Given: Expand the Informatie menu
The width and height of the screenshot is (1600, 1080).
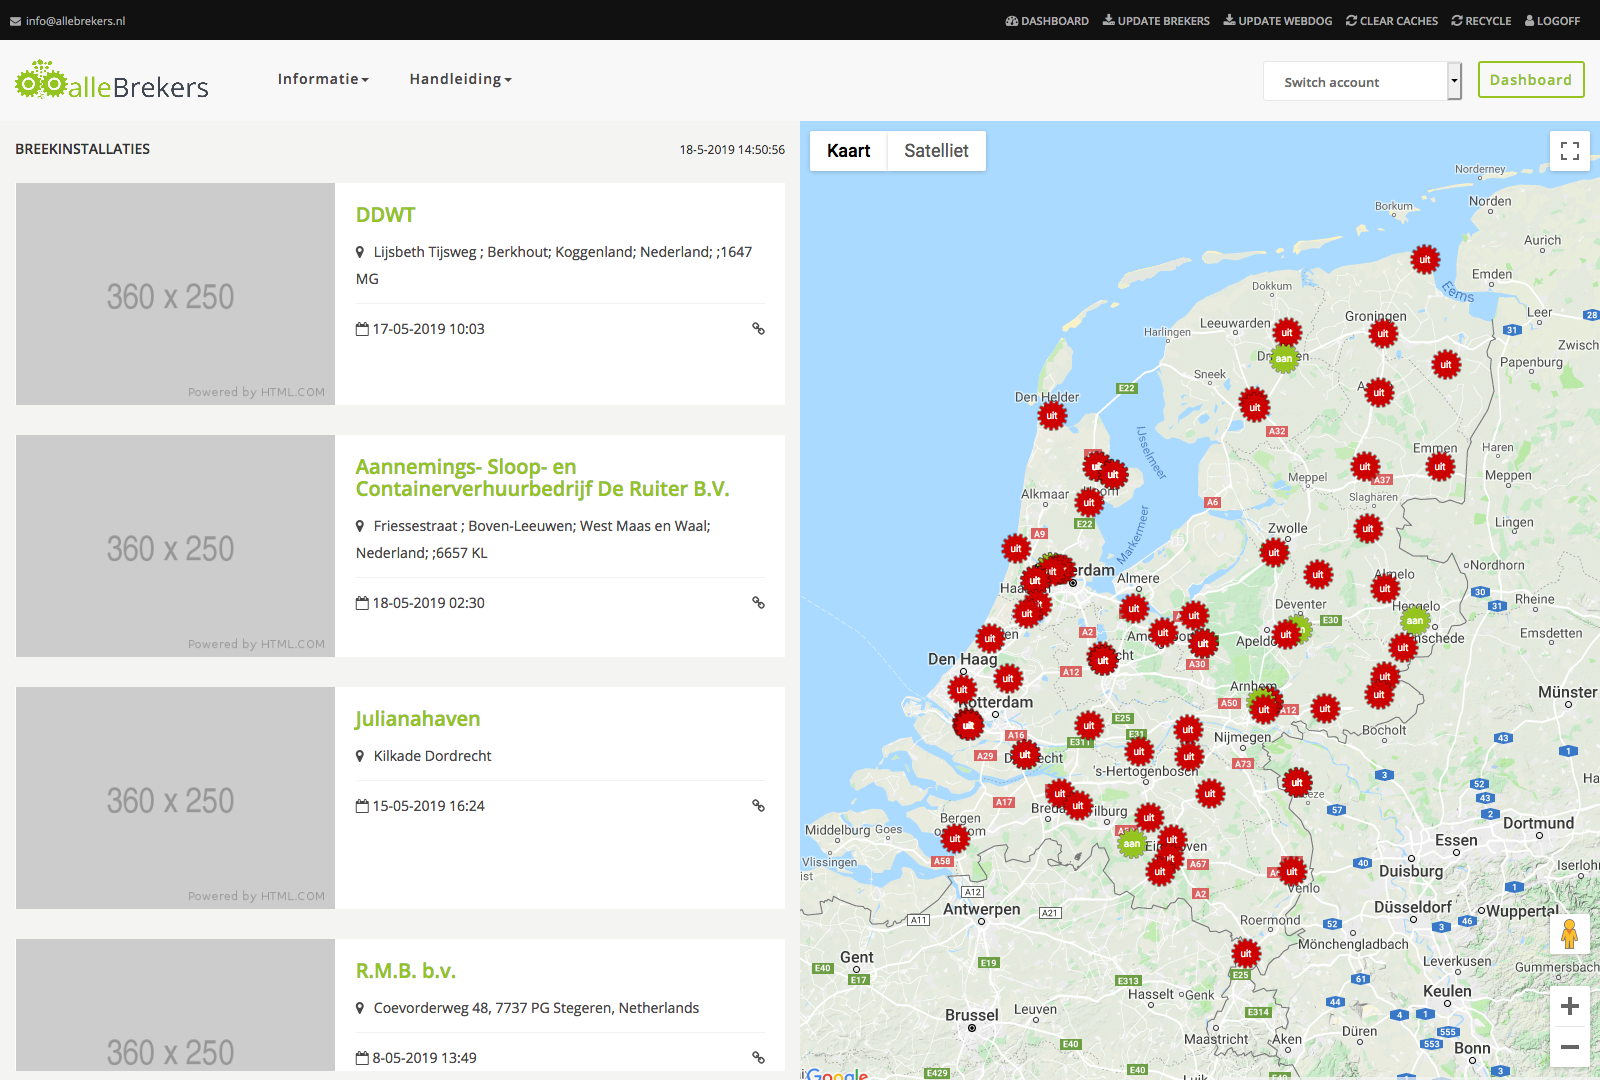Looking at the screenshot, I should click(323, 79).
